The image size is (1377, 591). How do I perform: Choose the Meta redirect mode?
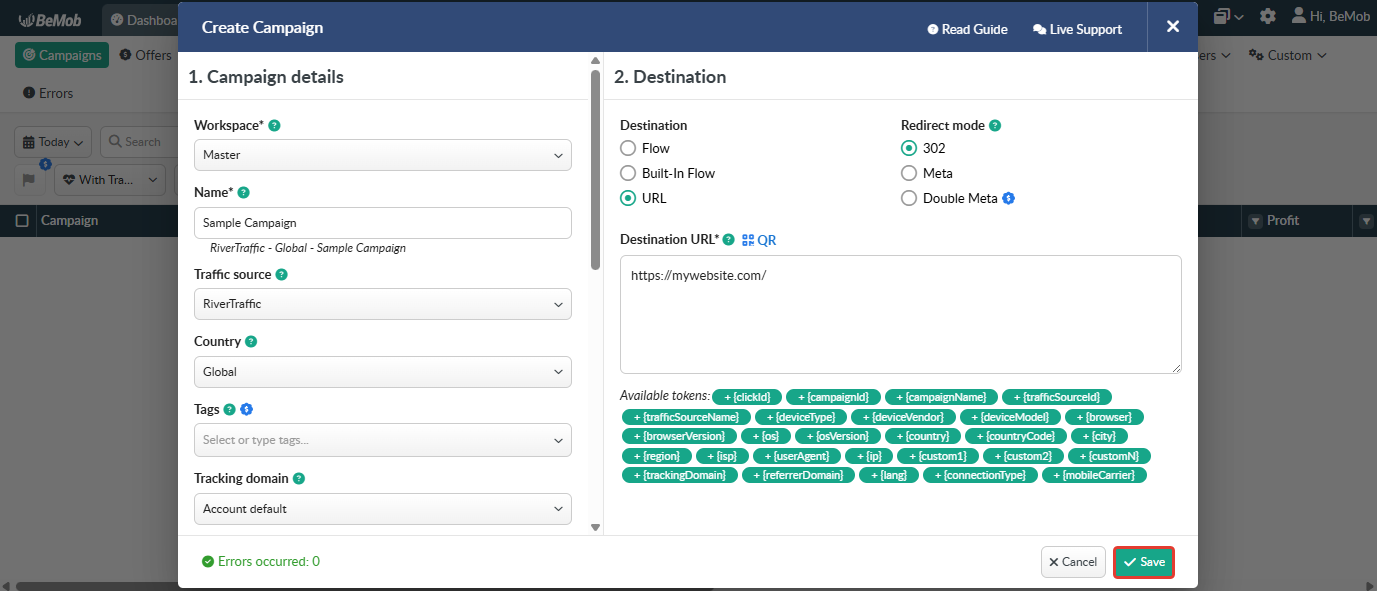coord(909,173)
